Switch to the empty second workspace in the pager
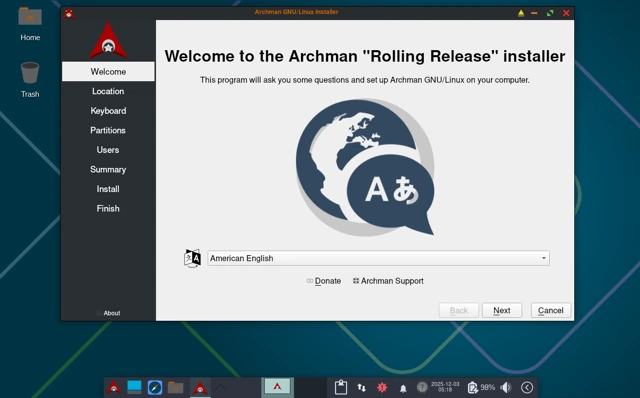Image resolution: width=640 pixels, height=398 pixels. click(x=311, y=387)
